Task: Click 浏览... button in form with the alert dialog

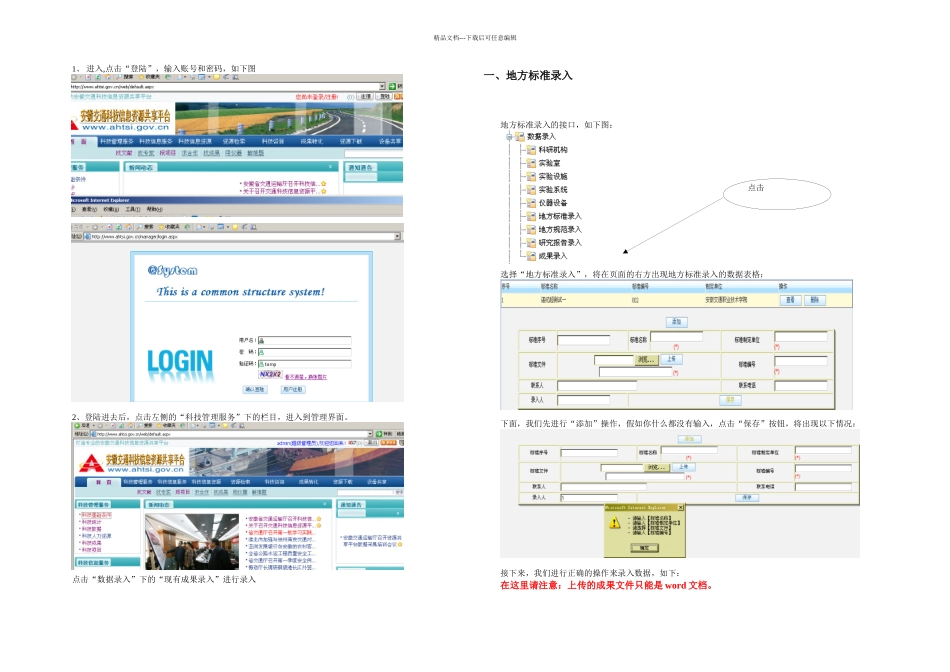Action: coord(655,467)
